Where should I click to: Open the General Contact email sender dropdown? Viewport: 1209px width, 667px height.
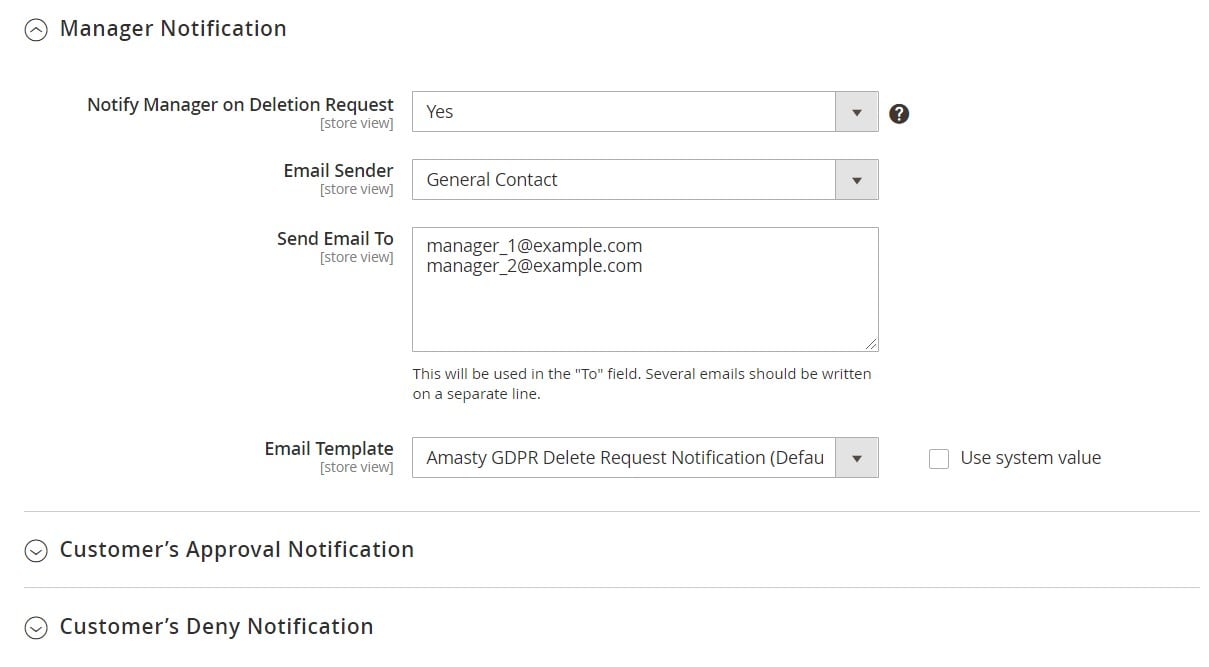[645, 180]
